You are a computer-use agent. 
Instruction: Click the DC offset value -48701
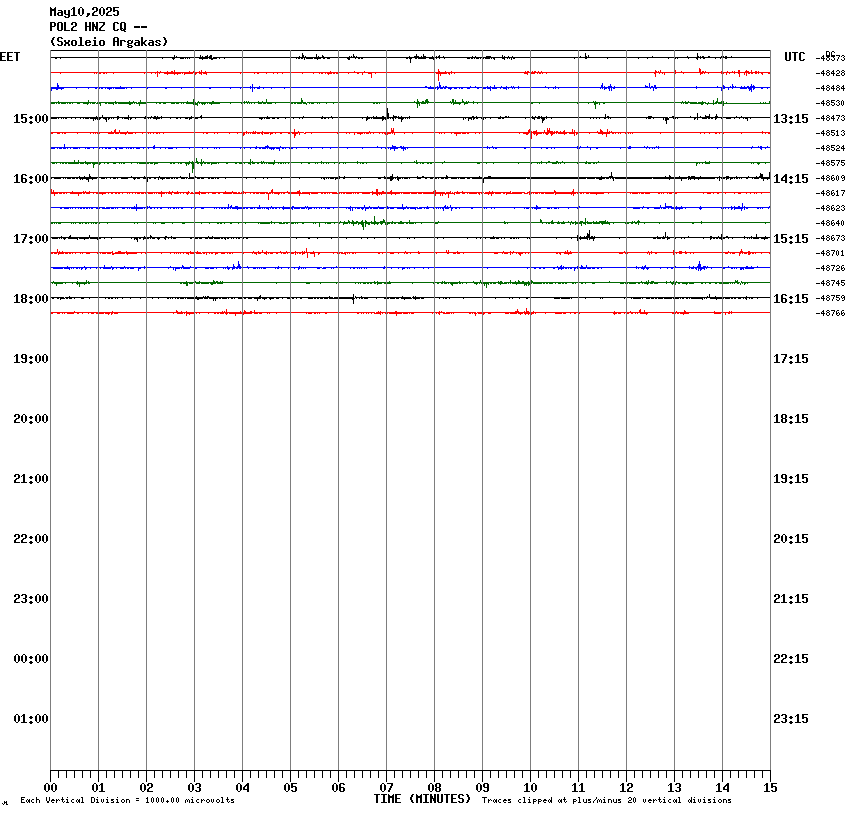[x=830, y=253]
